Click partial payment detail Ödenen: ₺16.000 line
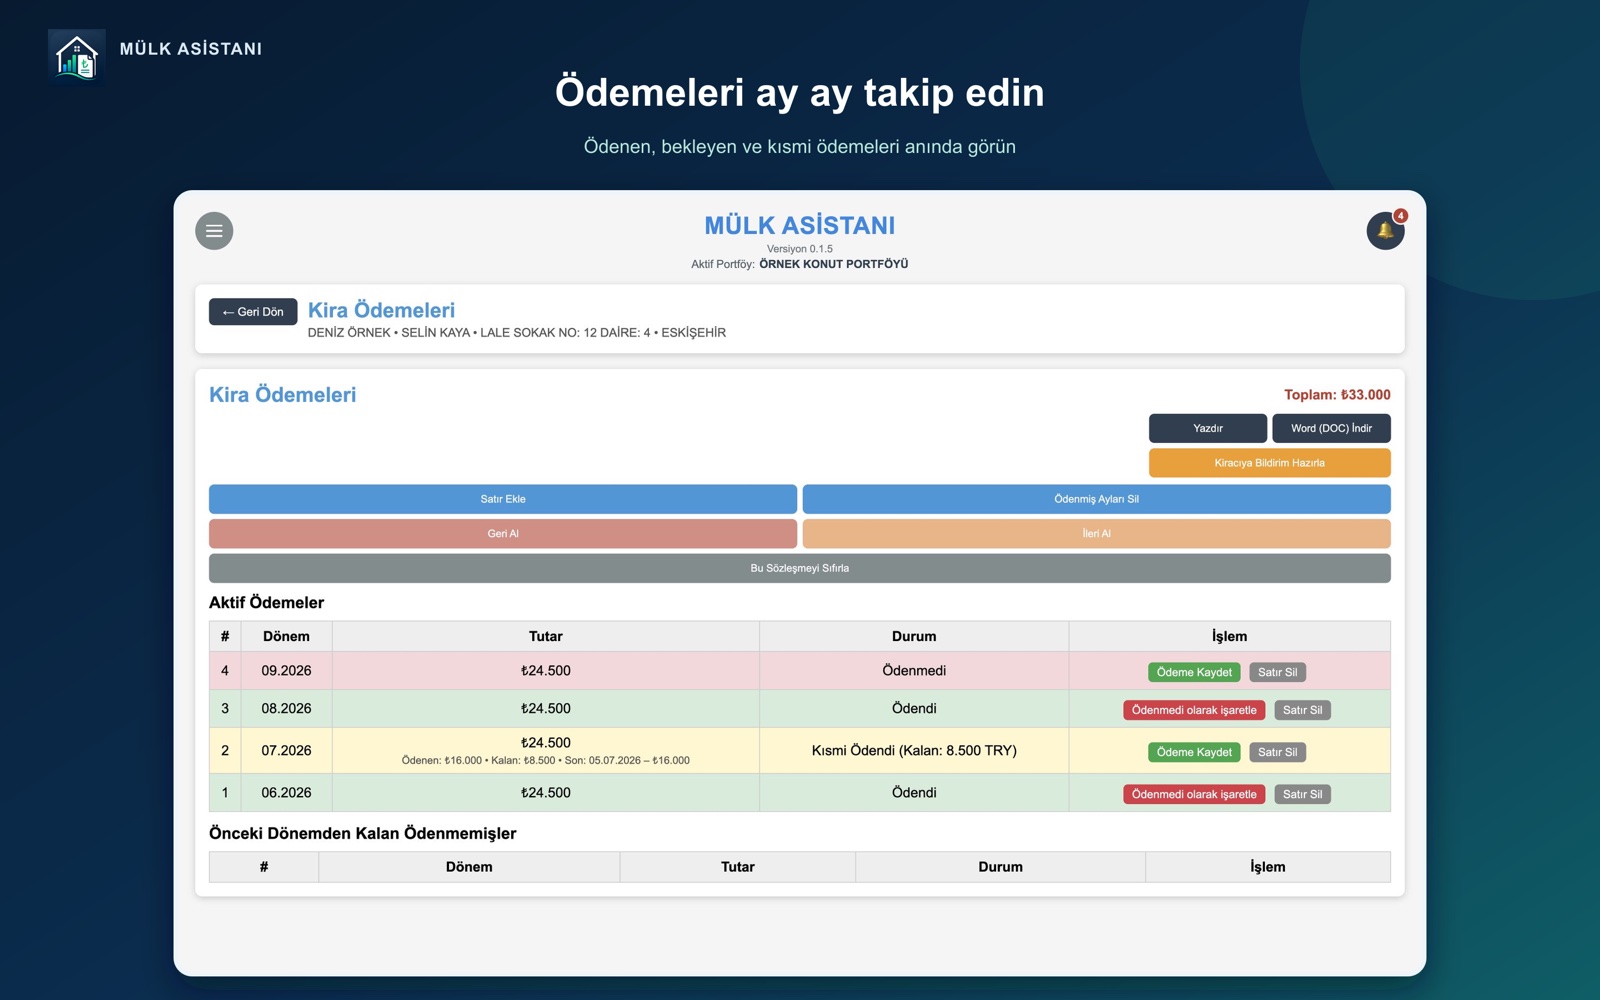 (x=546, y=760)
